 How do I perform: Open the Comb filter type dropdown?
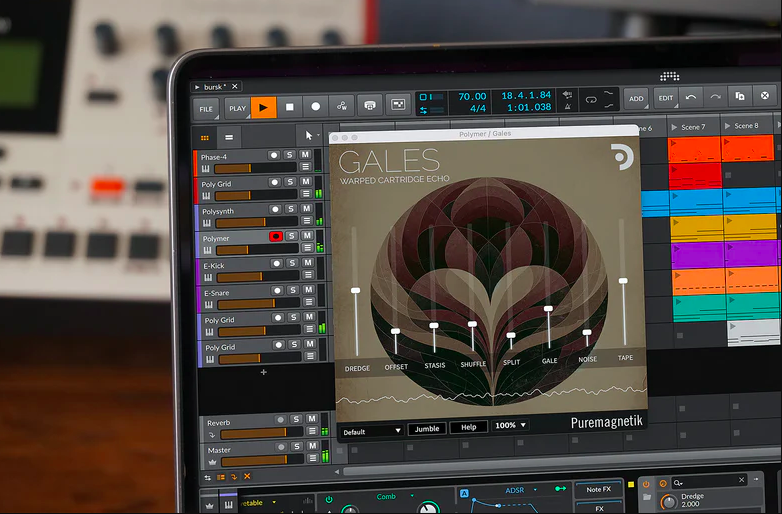[x=412, y=496]
